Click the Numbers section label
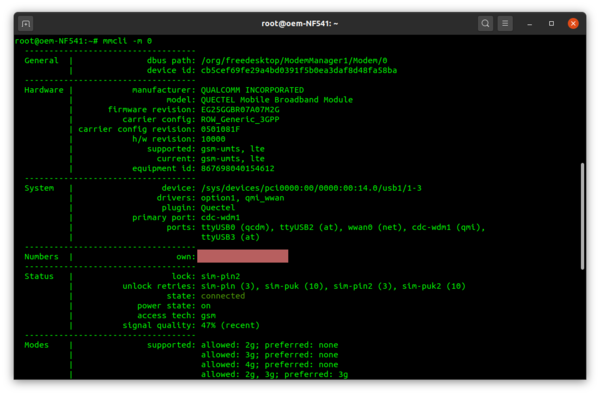The width and height of the screenshot is (600, 395). (41, 257)
